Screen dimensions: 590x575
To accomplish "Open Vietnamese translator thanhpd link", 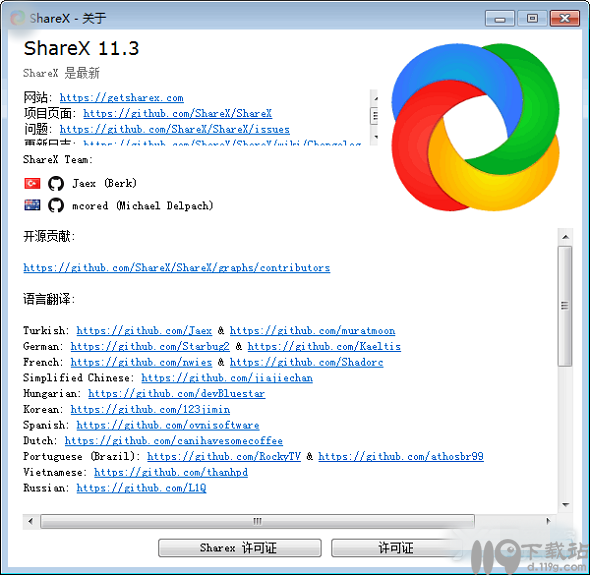I will (x=171, y=472).
